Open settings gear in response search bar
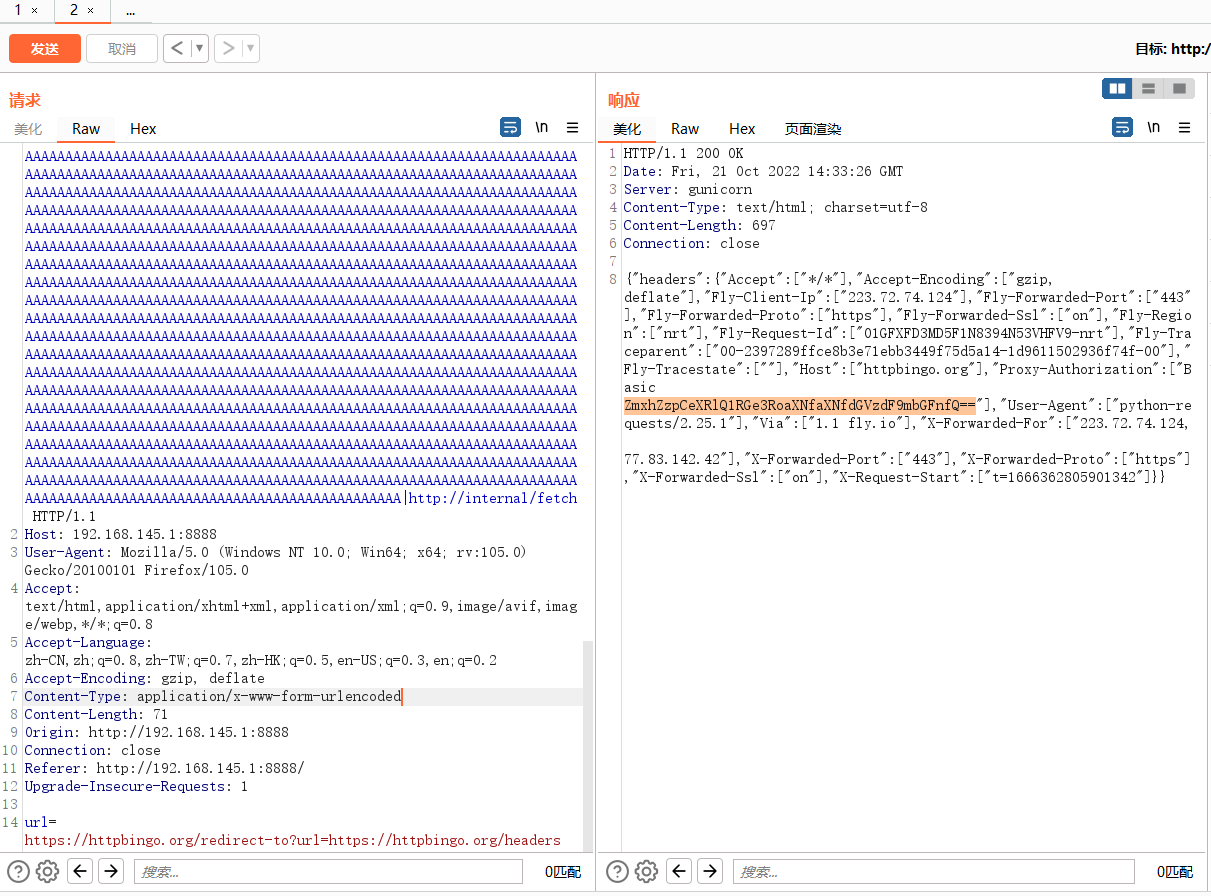The height and width of the screenshot is (896, 1211). click(647, 871)
